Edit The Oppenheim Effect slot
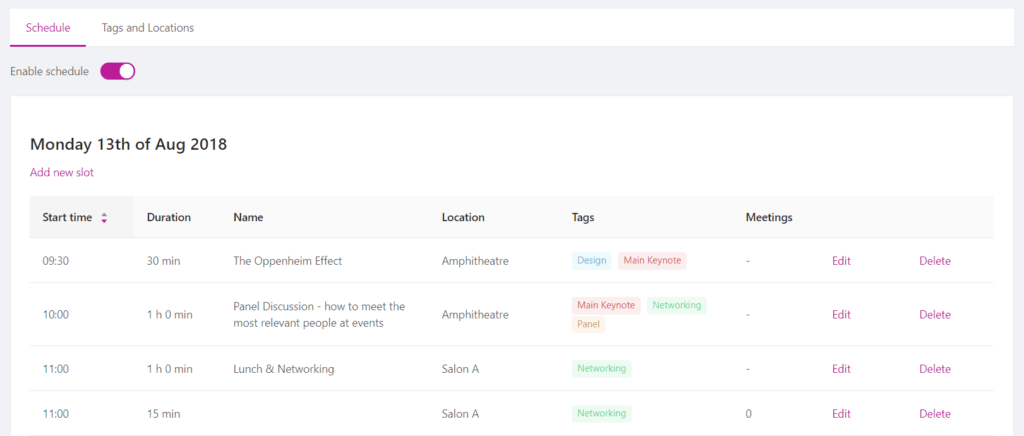This screenshot has width=1024, height=436. 841,260
